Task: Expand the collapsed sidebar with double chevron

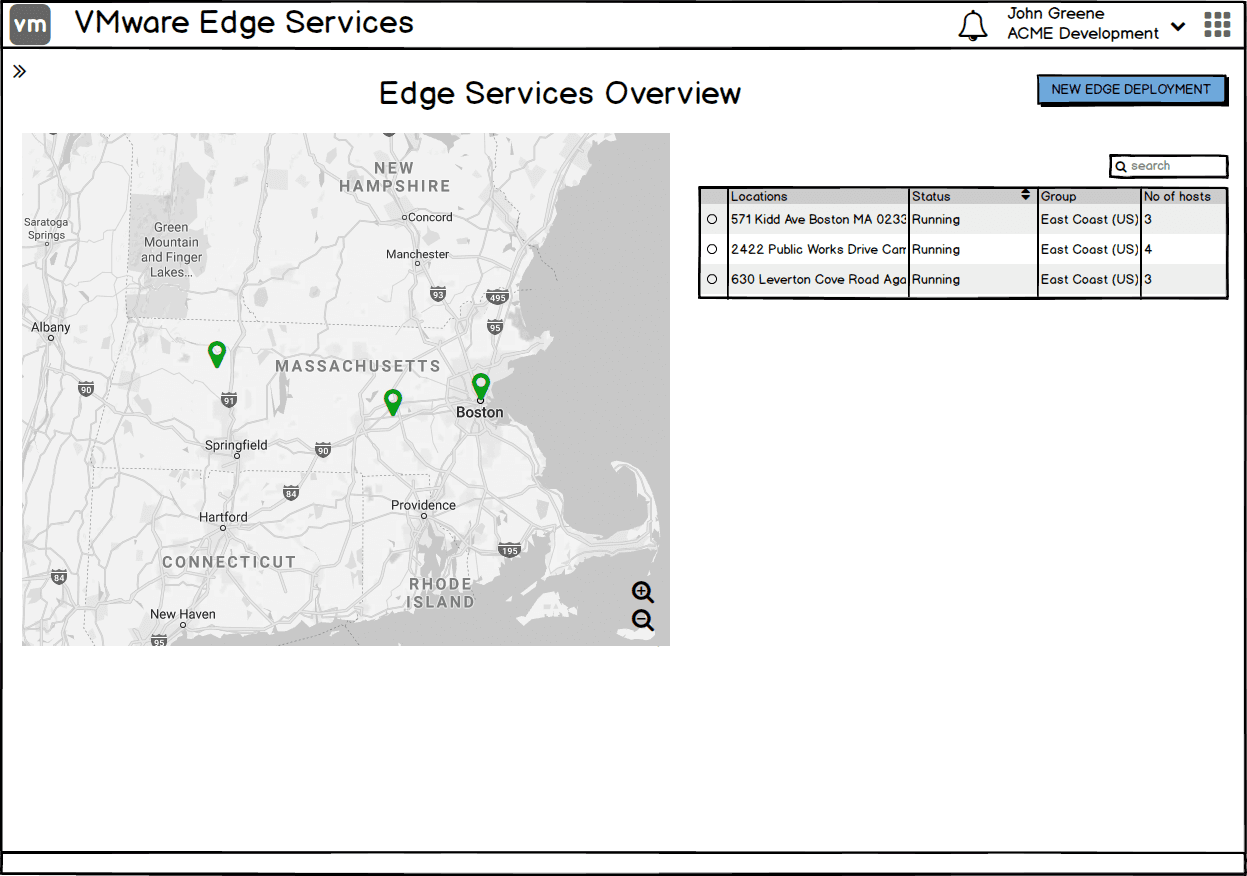Action: (x=19, y=71)
